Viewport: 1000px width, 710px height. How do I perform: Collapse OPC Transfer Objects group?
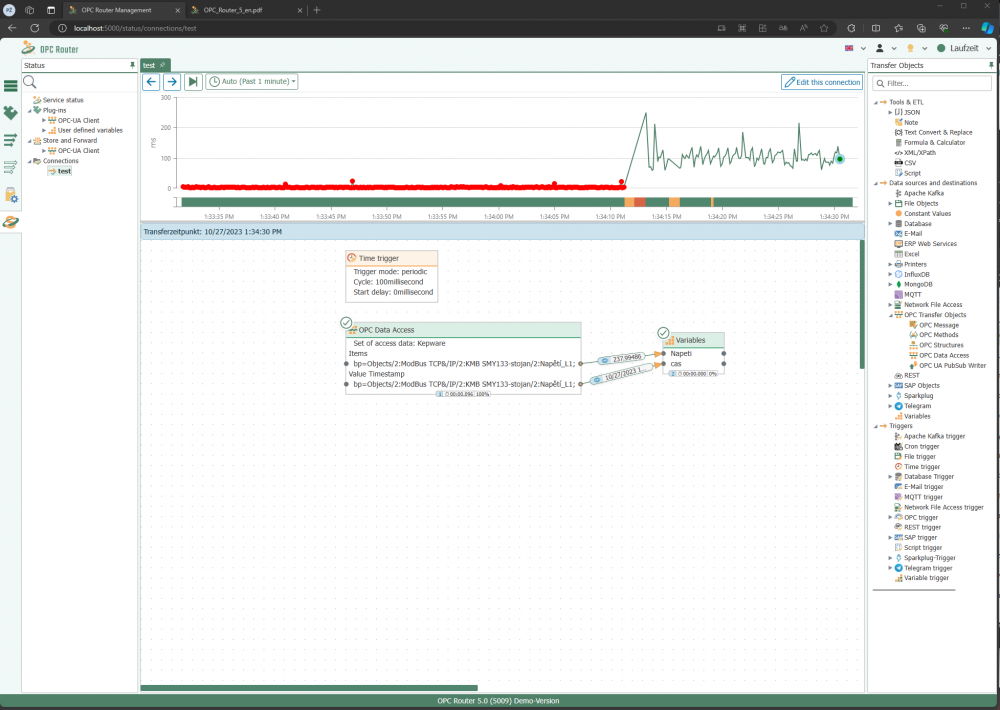click(x=890, y=315)
